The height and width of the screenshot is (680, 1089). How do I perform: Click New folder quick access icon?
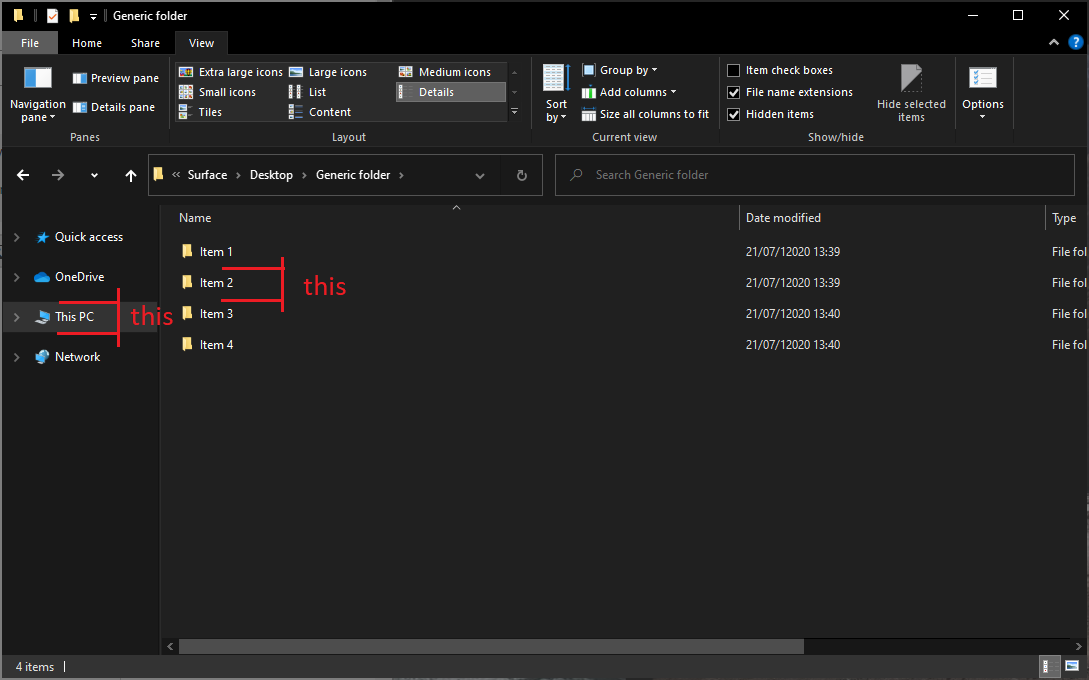point(74,15)
